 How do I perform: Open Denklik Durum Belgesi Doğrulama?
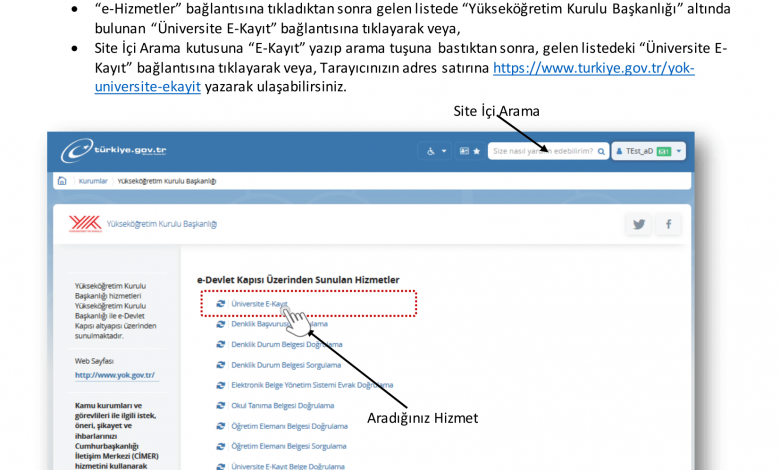[x=287, y=344]
